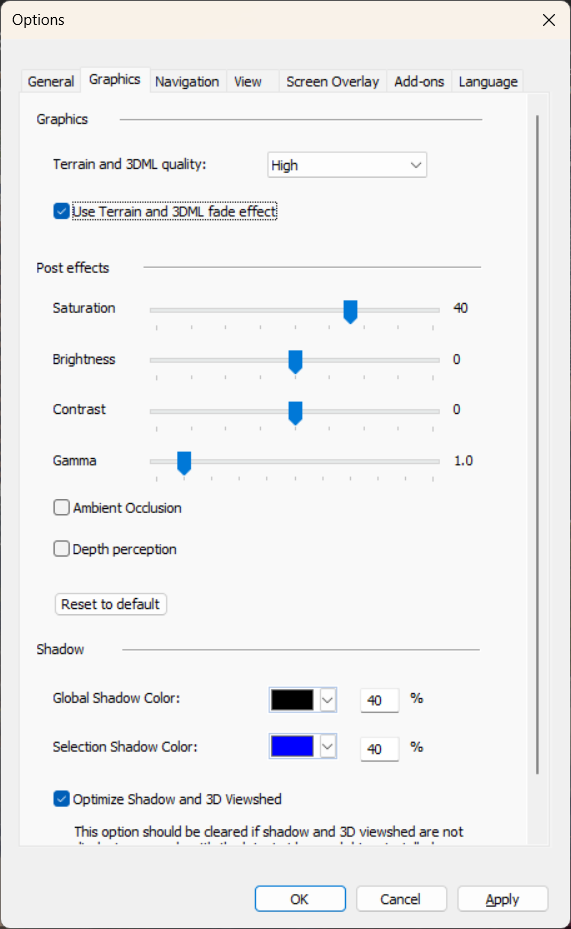Uncheck Optimize Shadow and 3D Viewshed
Viewport: 571px width, 929px height.
pos(62,799)
